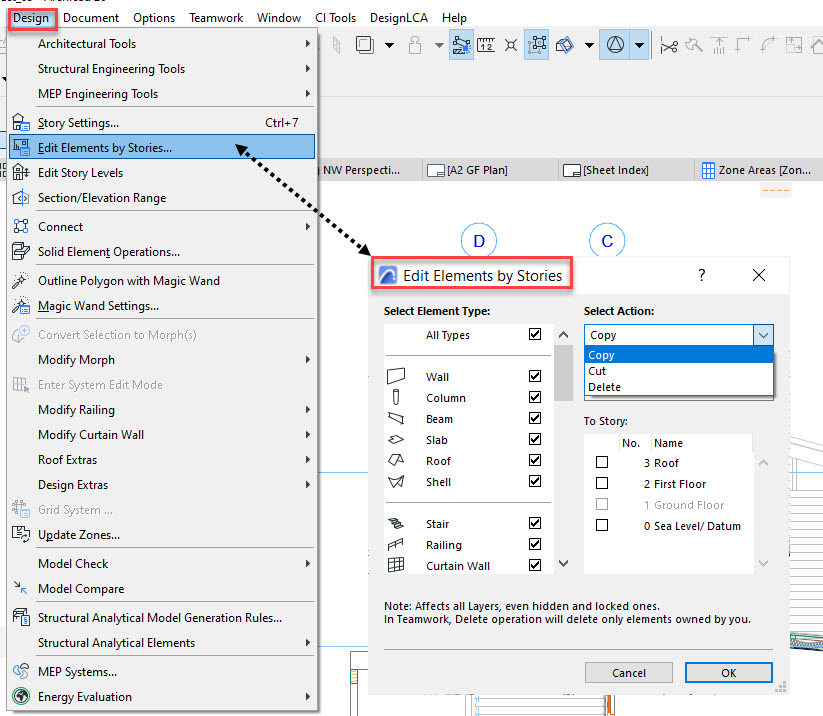Select the scissors trim tool
This screenshot has height=716, width=823.
[669, 46]
